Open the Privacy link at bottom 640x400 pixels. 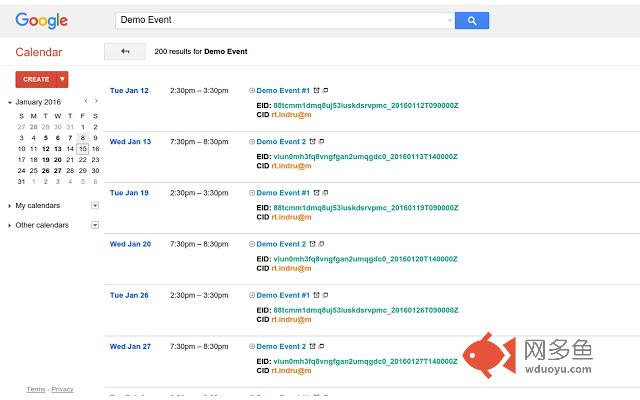[x=62, y=389]
